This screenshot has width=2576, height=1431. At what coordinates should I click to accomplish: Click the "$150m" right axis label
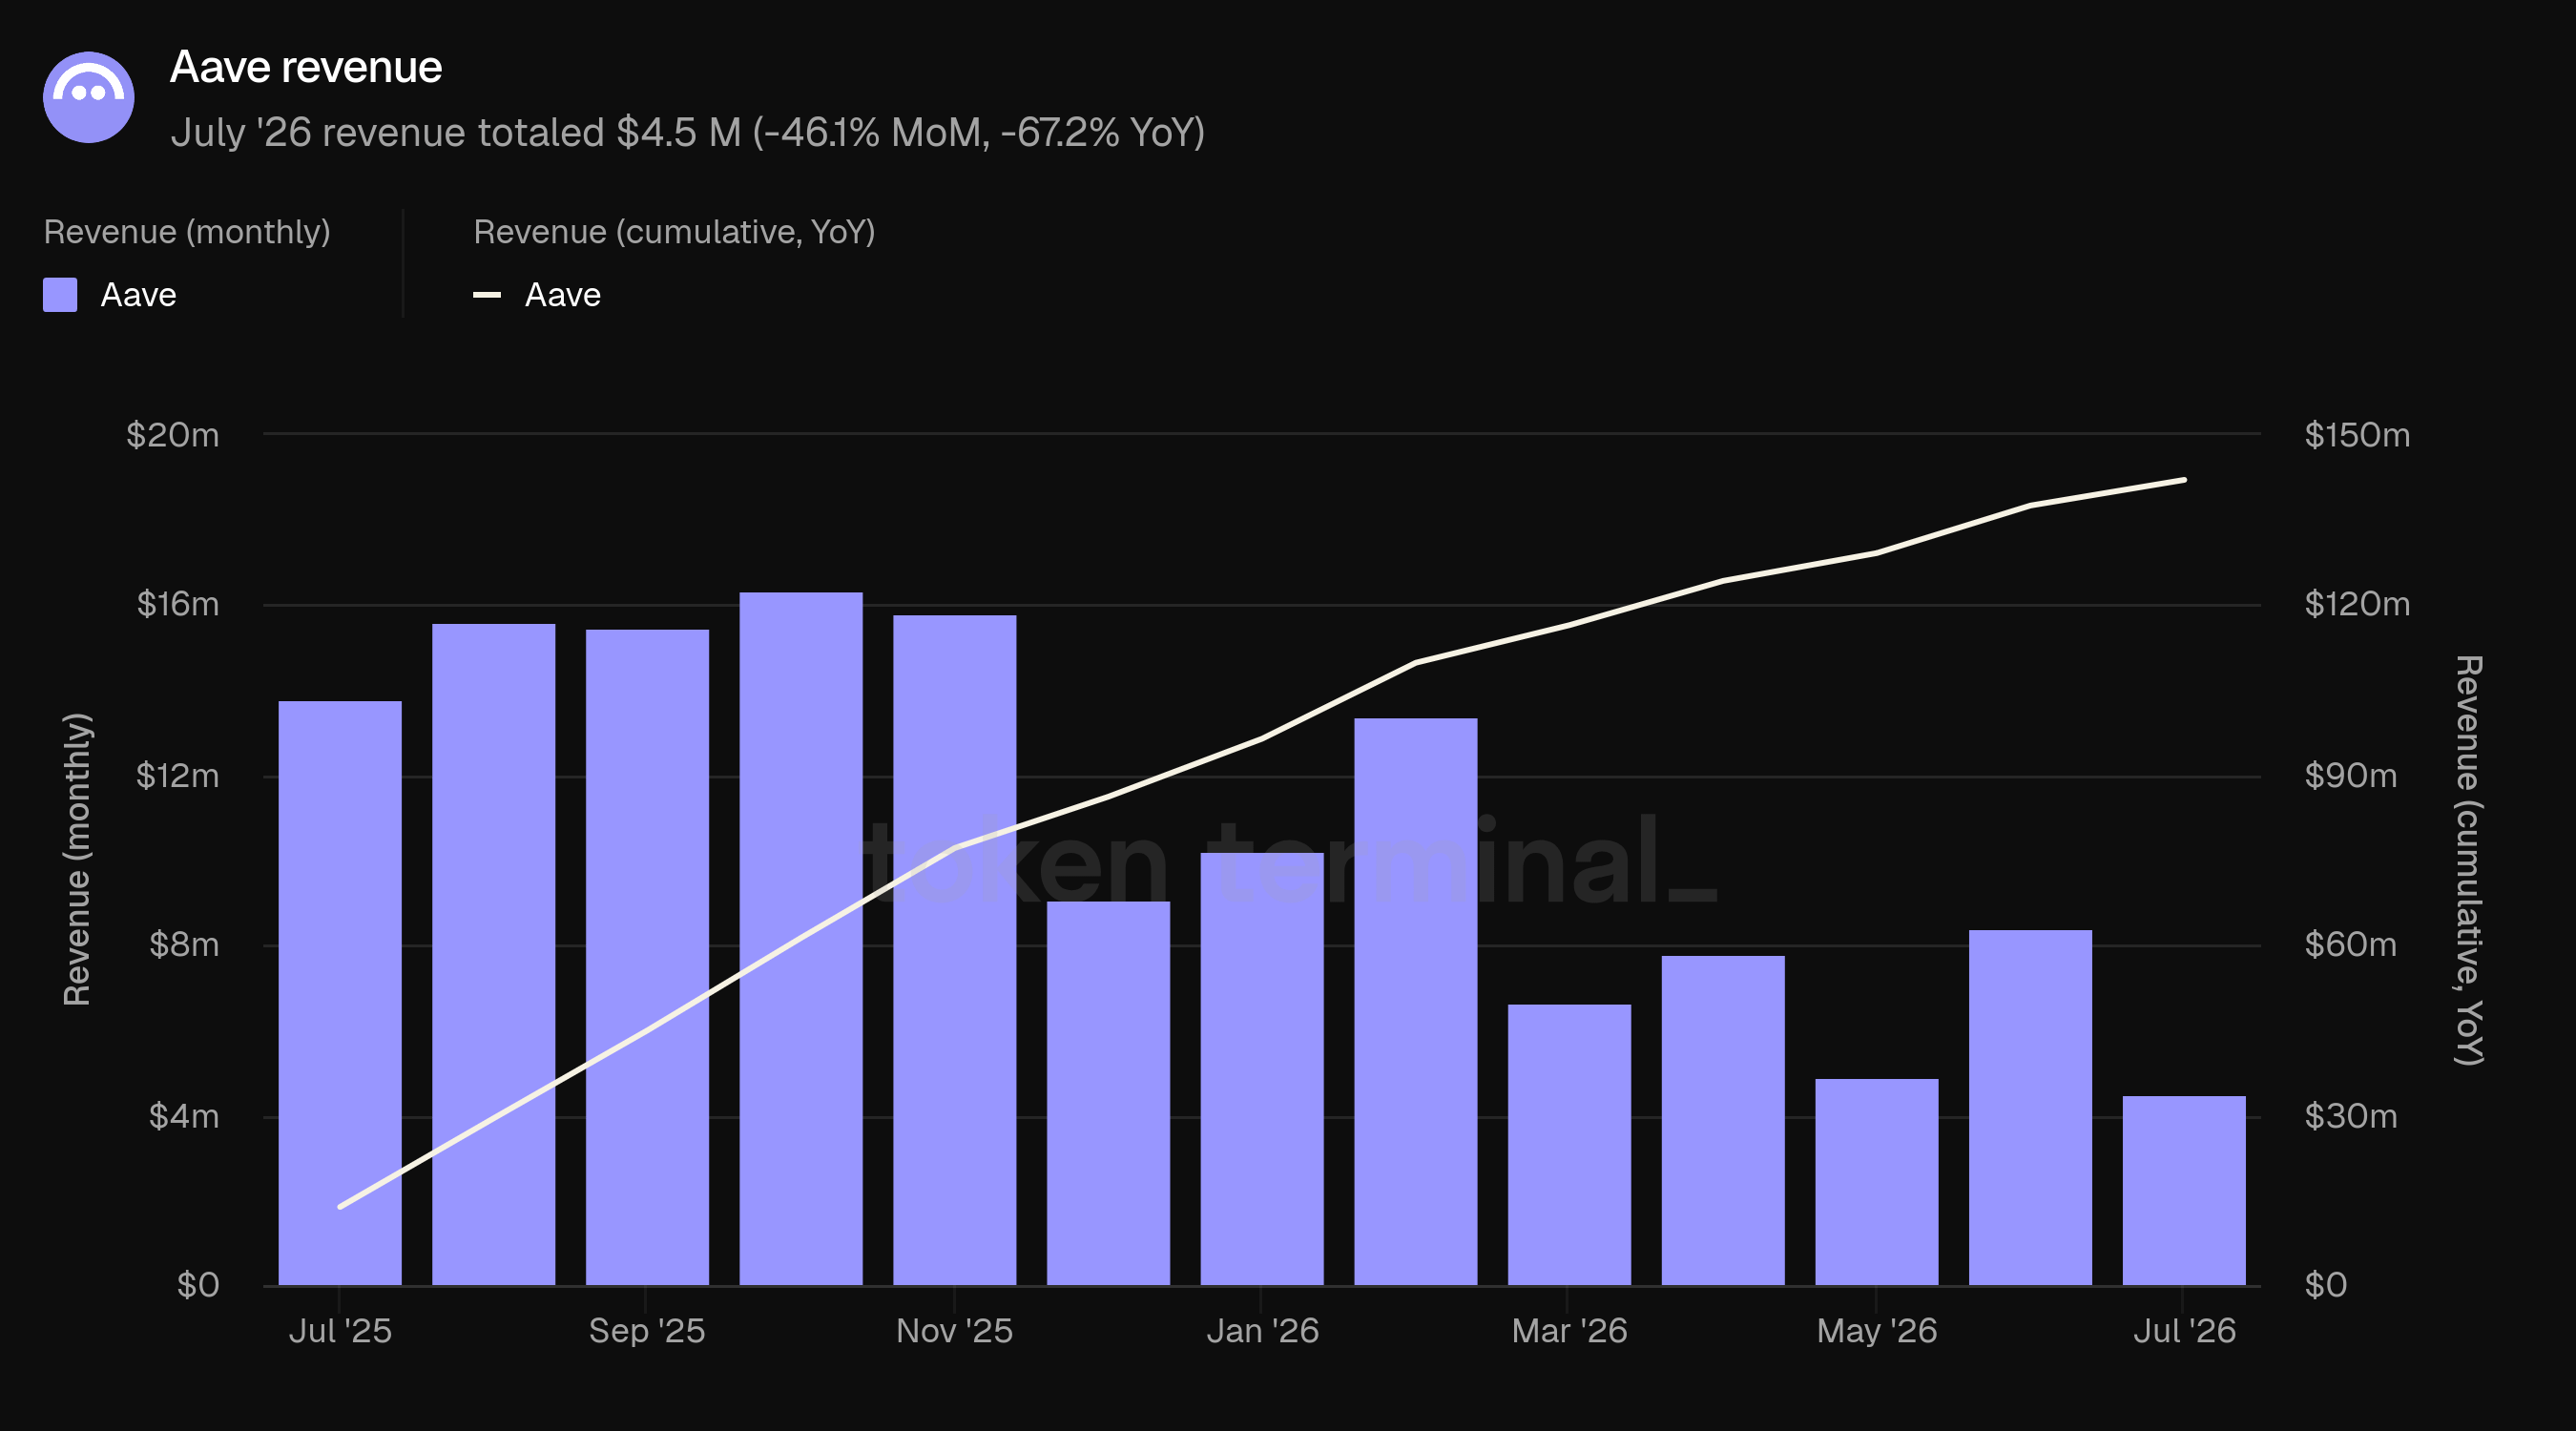(2357, 435)
